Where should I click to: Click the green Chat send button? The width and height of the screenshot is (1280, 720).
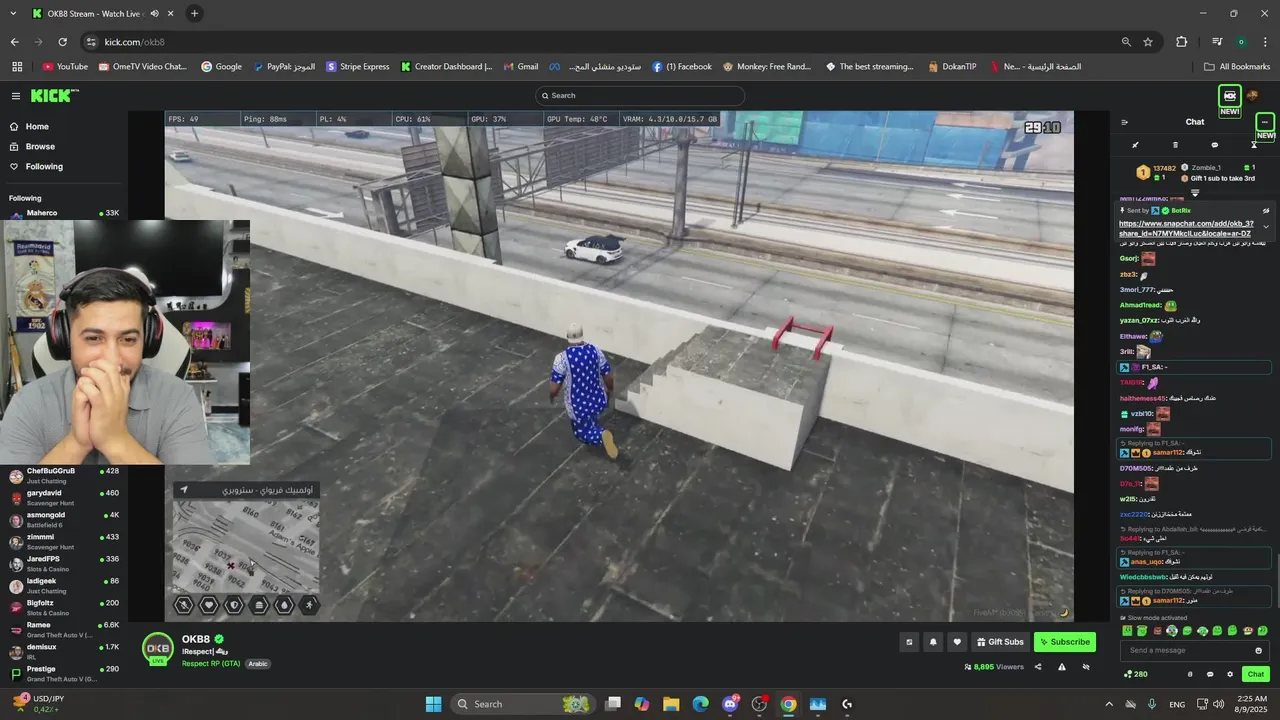point(1256,674)
